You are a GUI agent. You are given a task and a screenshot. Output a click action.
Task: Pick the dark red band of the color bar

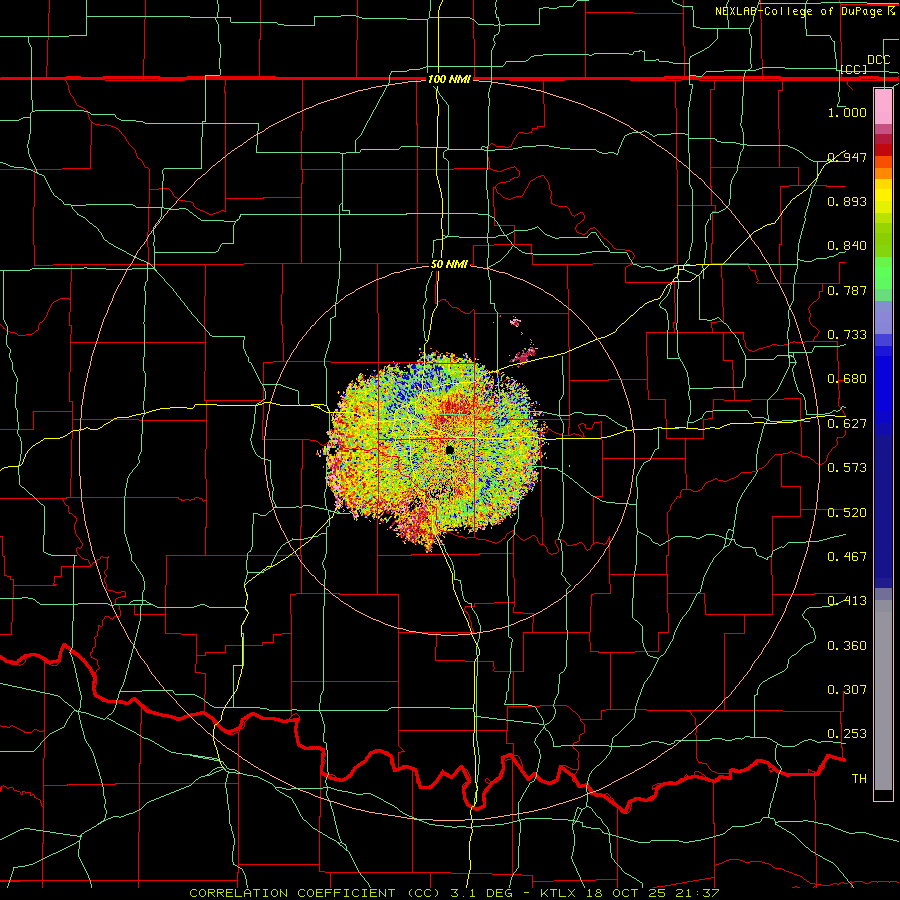(883, 149)
